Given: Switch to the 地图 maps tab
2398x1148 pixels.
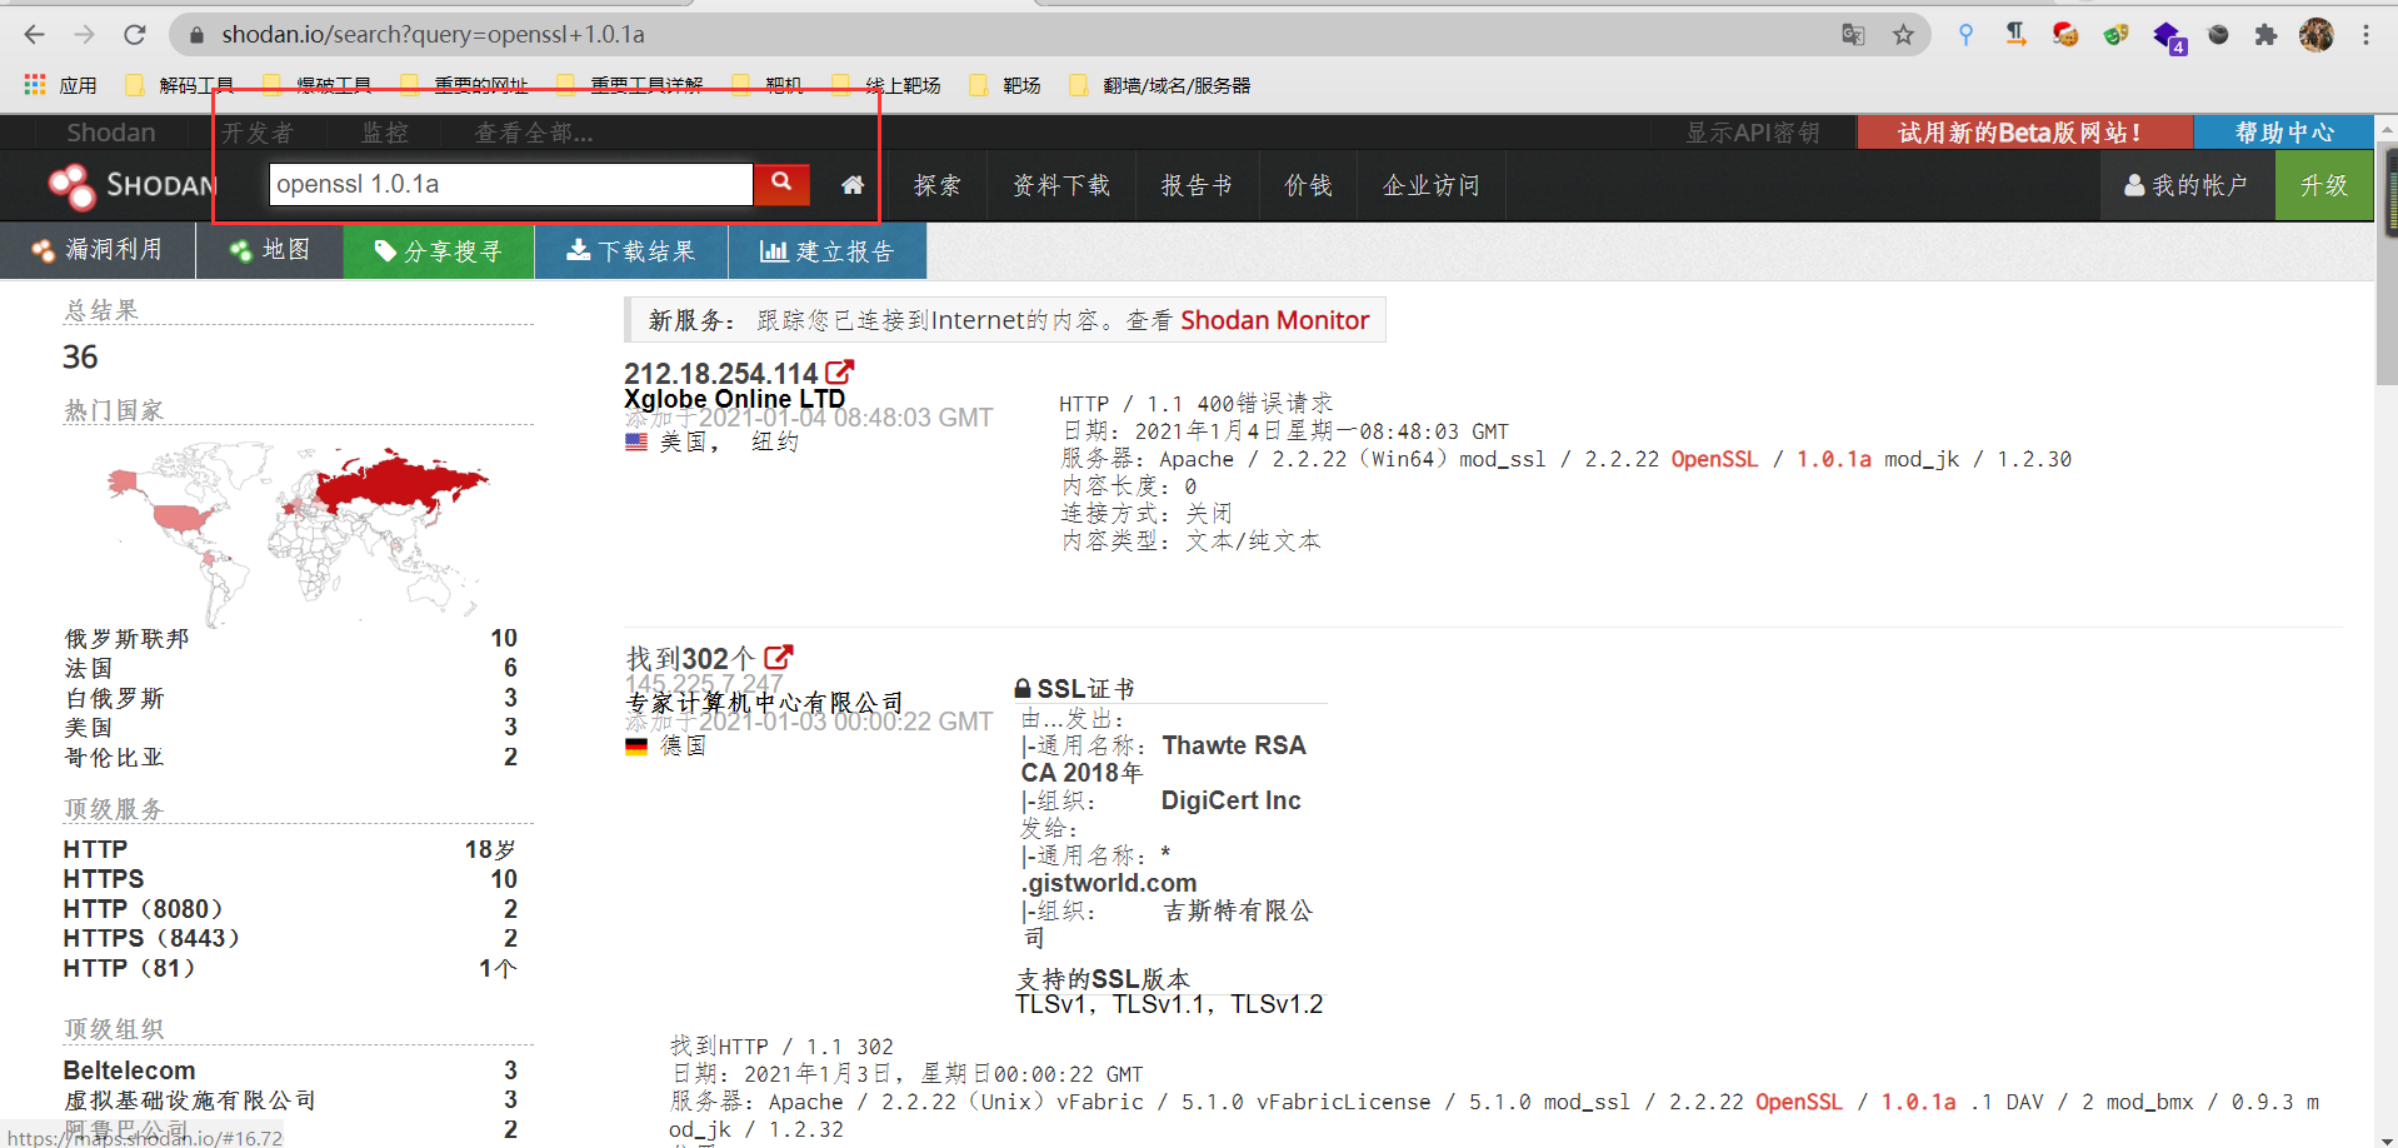Looking at the screenshot, I should click(x=270, y=250).
